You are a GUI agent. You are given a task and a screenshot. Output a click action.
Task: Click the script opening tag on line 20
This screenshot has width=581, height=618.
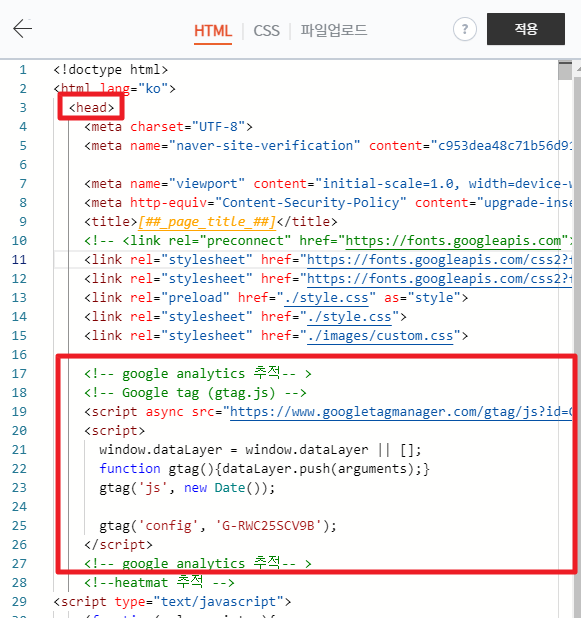114,431
